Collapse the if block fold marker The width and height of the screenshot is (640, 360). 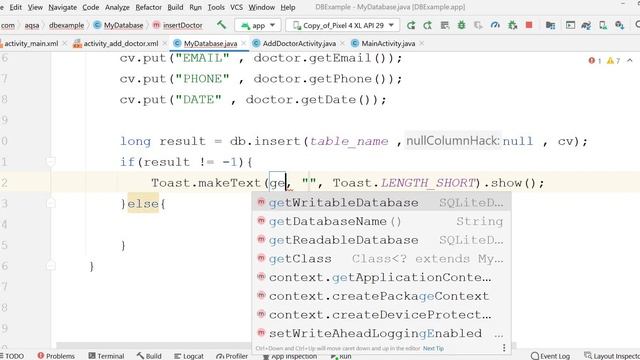click(x=51, y=162)
